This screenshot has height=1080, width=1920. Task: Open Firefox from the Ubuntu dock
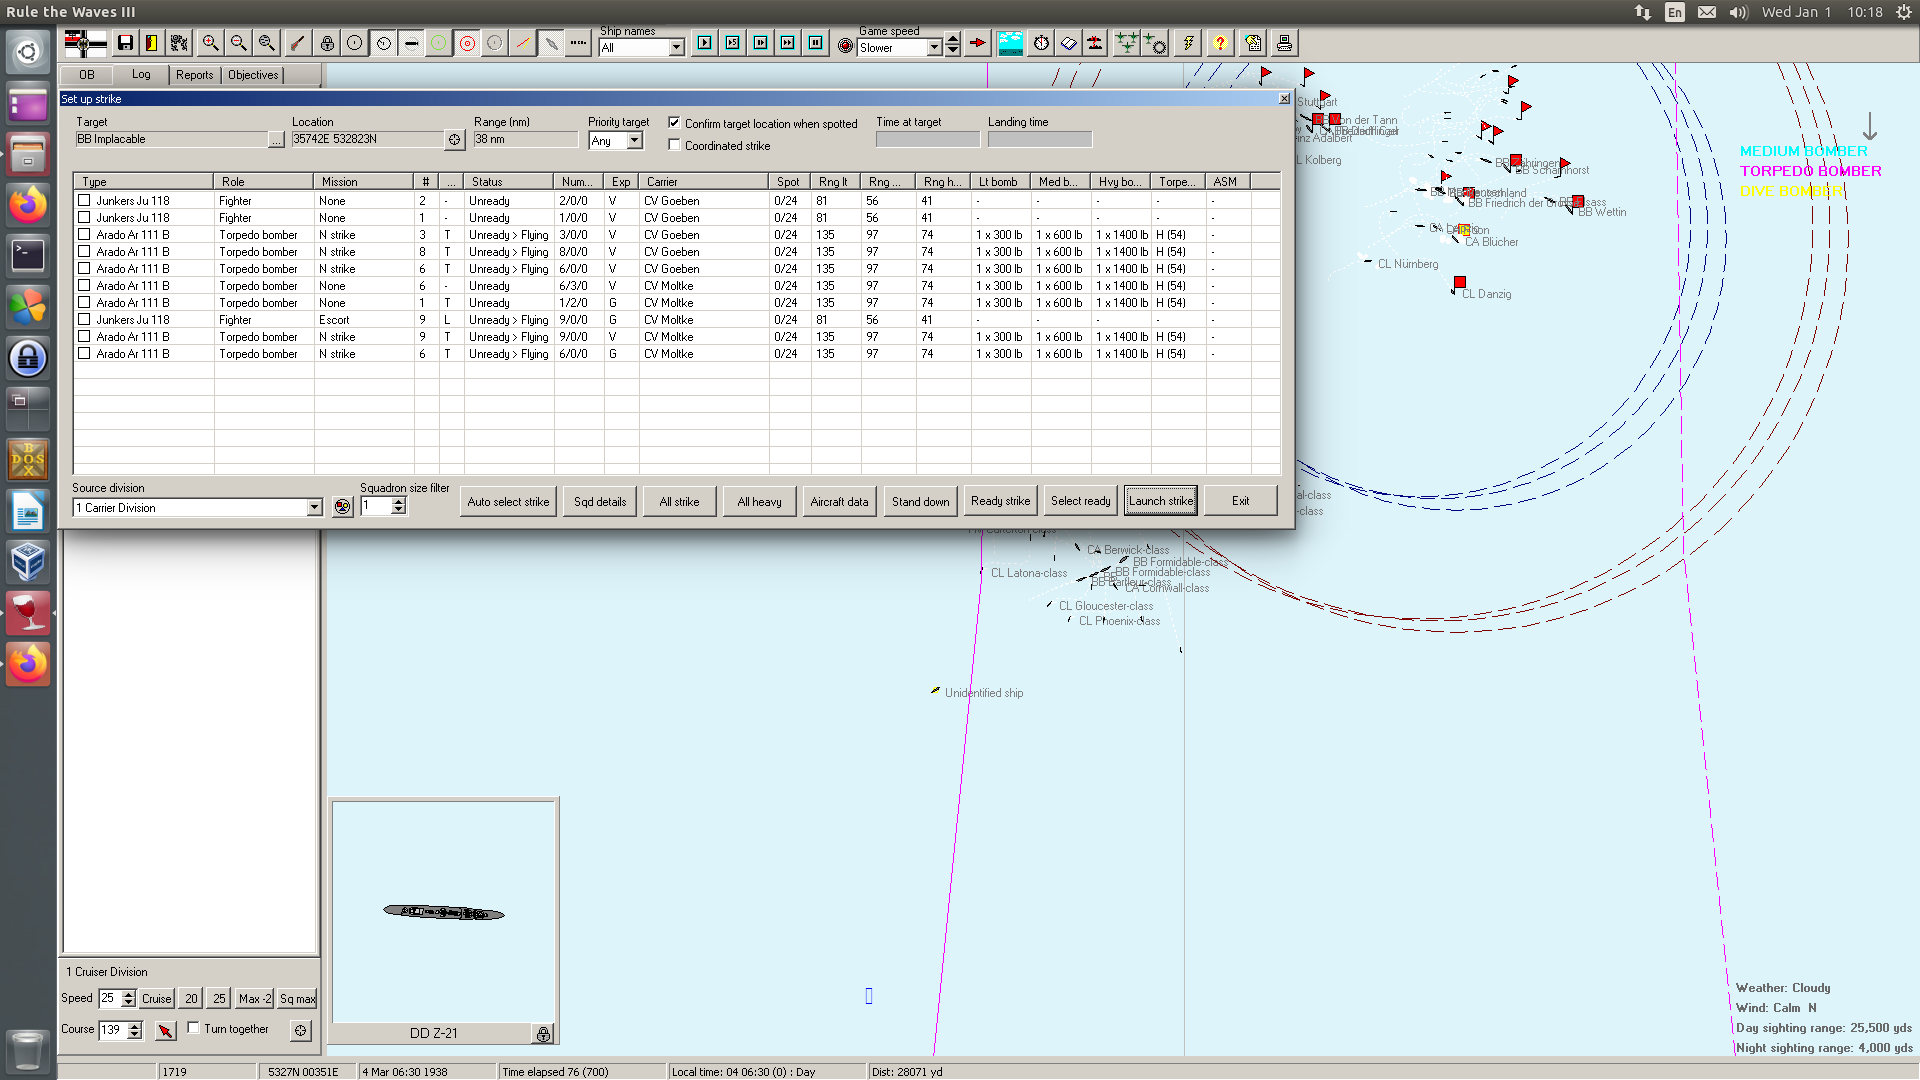tap(28, 205)
